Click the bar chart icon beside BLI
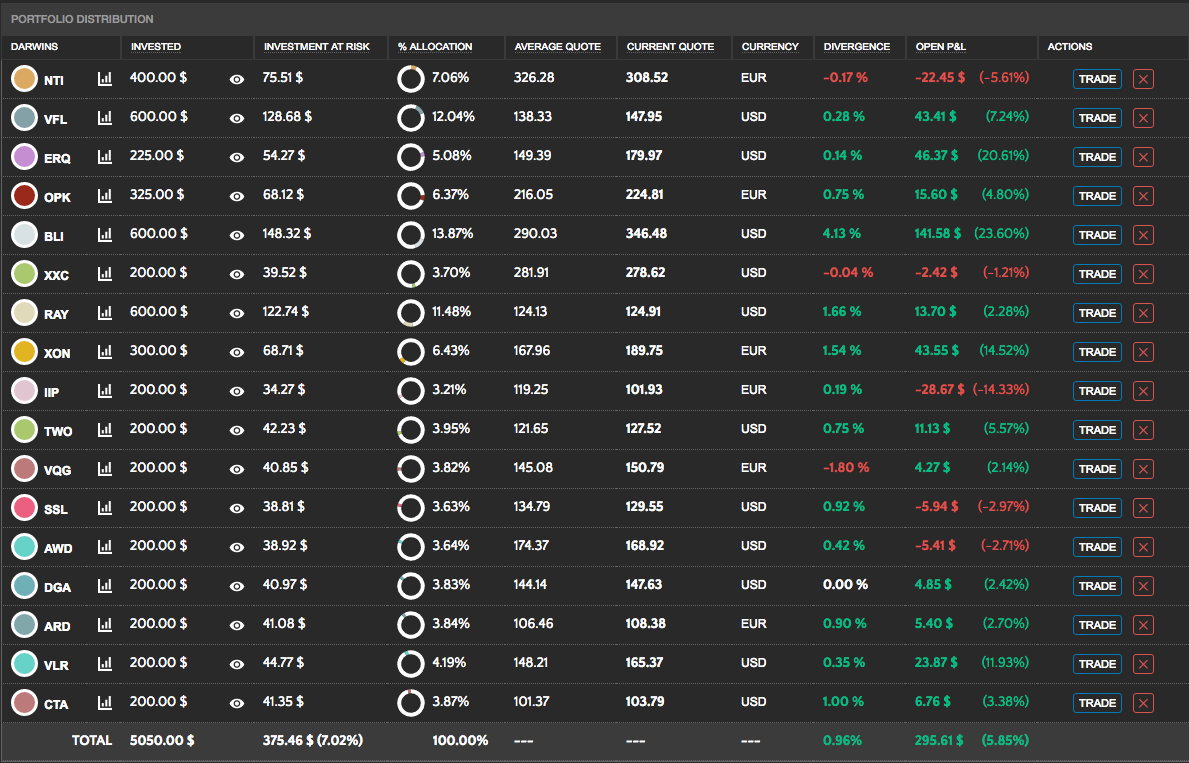Screen dimensions: 1189x763 pos(104,235)
